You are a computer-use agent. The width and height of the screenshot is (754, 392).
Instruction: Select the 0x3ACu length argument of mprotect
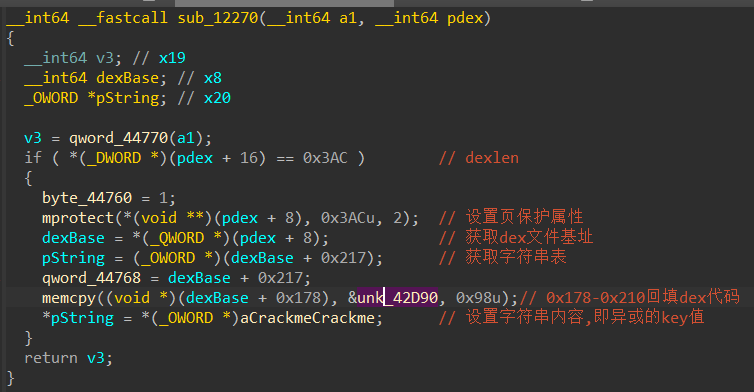tap(348, 218)
